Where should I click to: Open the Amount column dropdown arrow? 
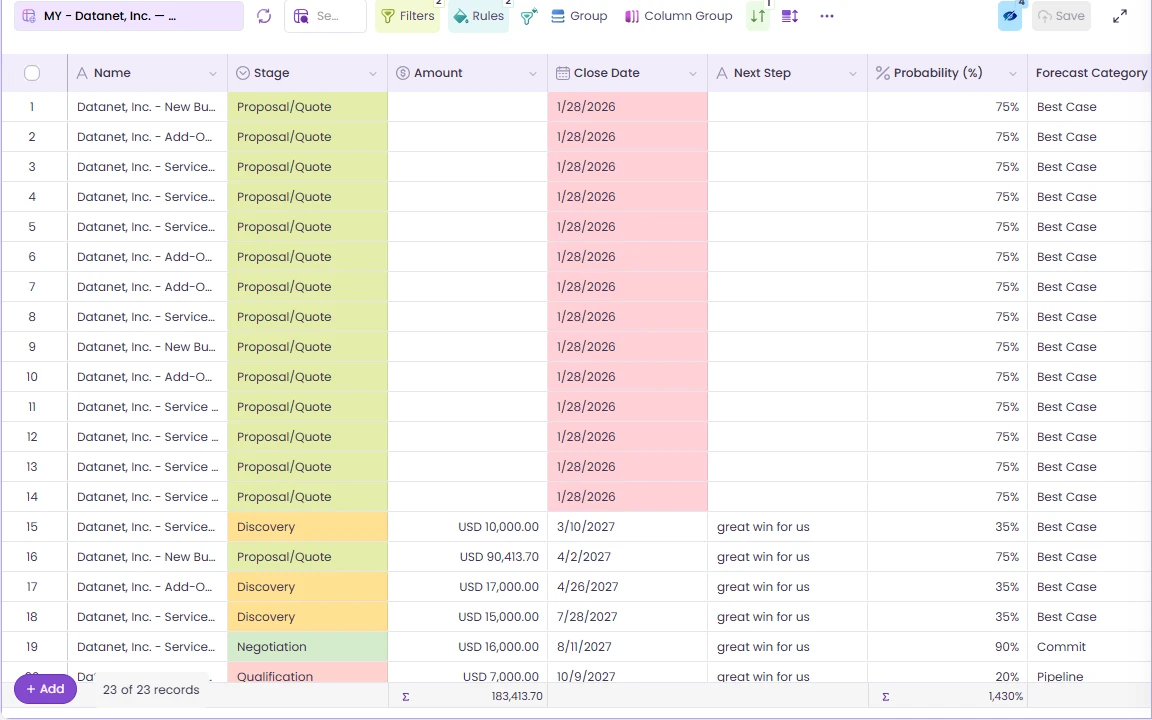533,73
